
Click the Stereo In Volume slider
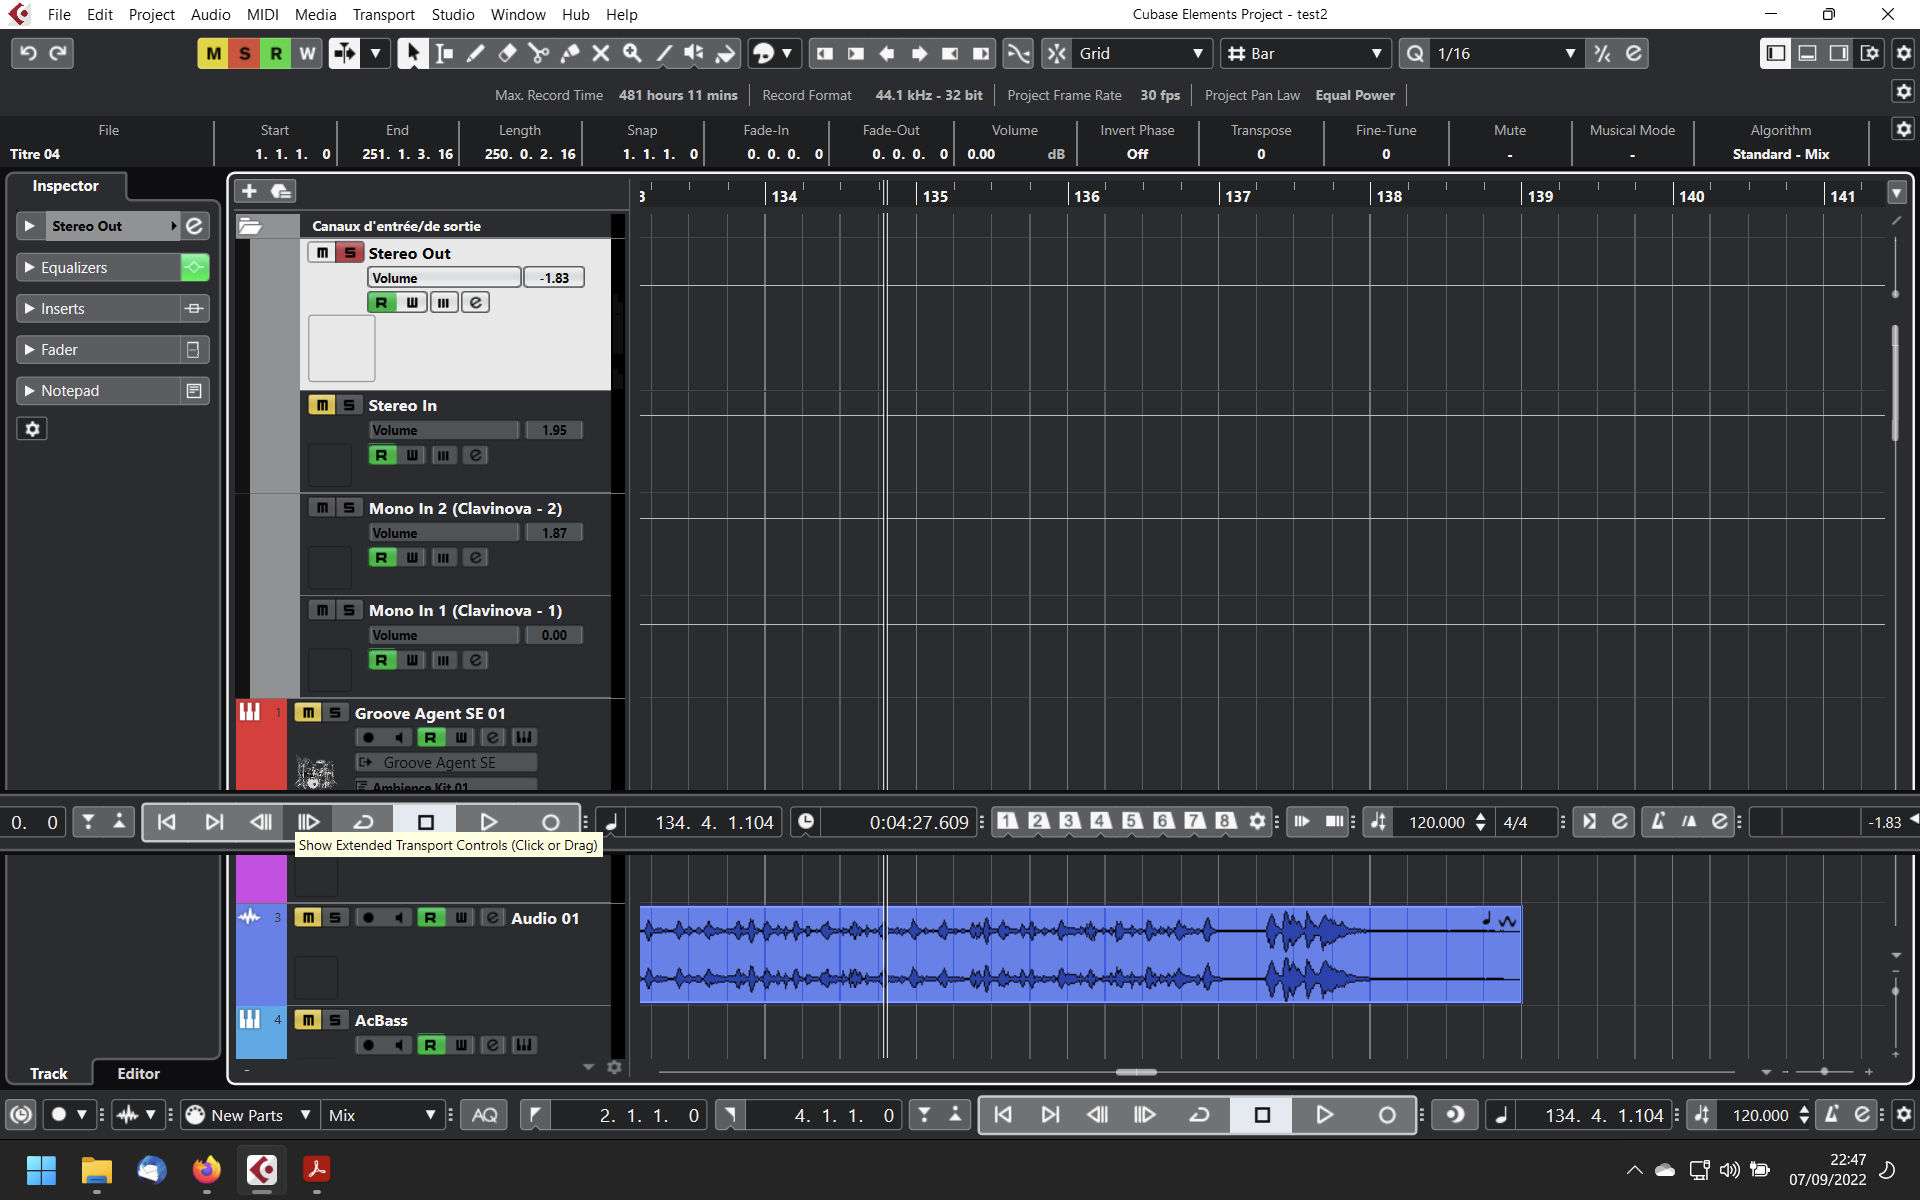coord(444,430)
